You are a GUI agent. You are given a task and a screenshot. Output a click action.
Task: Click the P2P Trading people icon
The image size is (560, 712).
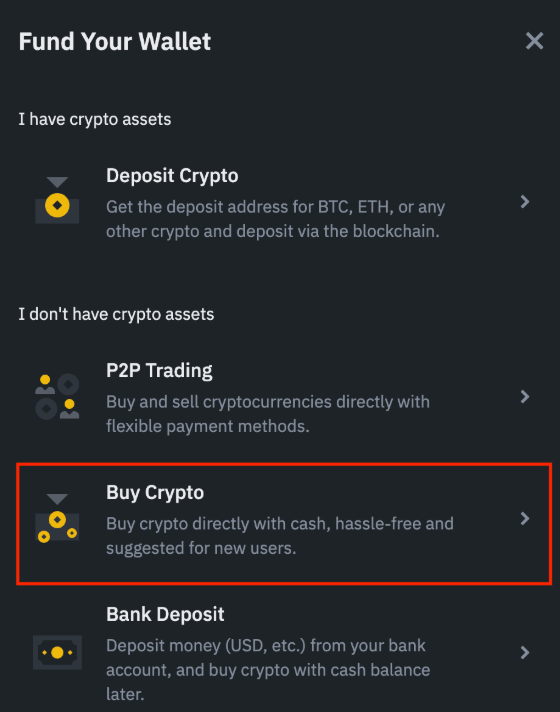point(57,396)
